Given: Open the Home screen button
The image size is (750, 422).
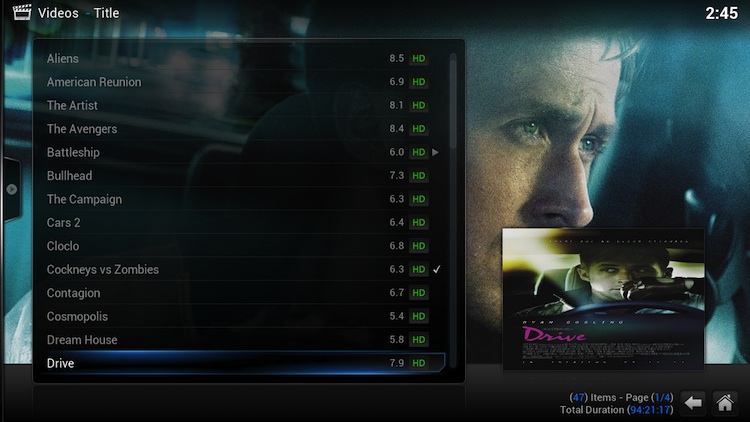Looking at the screenshot, I should [x=725, y=403].
